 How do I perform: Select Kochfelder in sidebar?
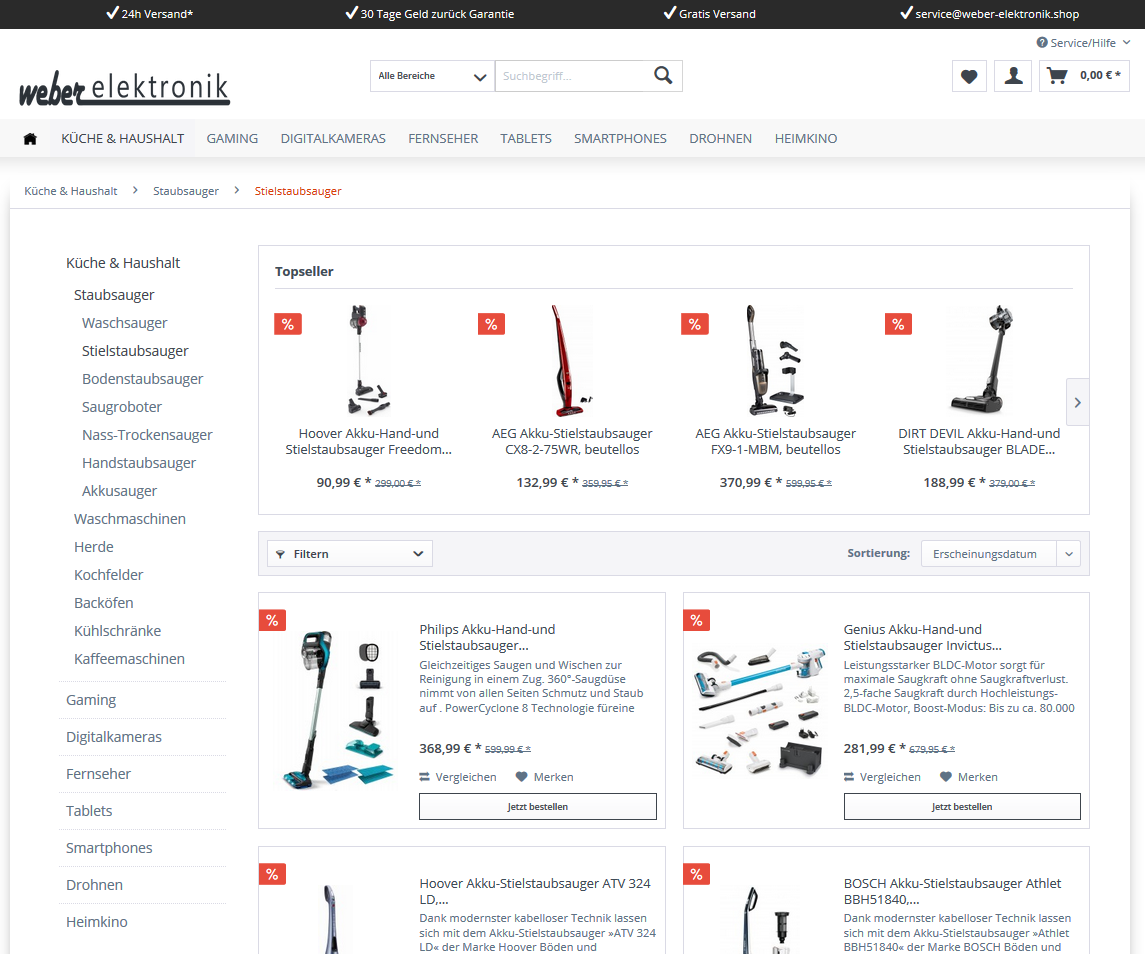(x=109, y=575)
